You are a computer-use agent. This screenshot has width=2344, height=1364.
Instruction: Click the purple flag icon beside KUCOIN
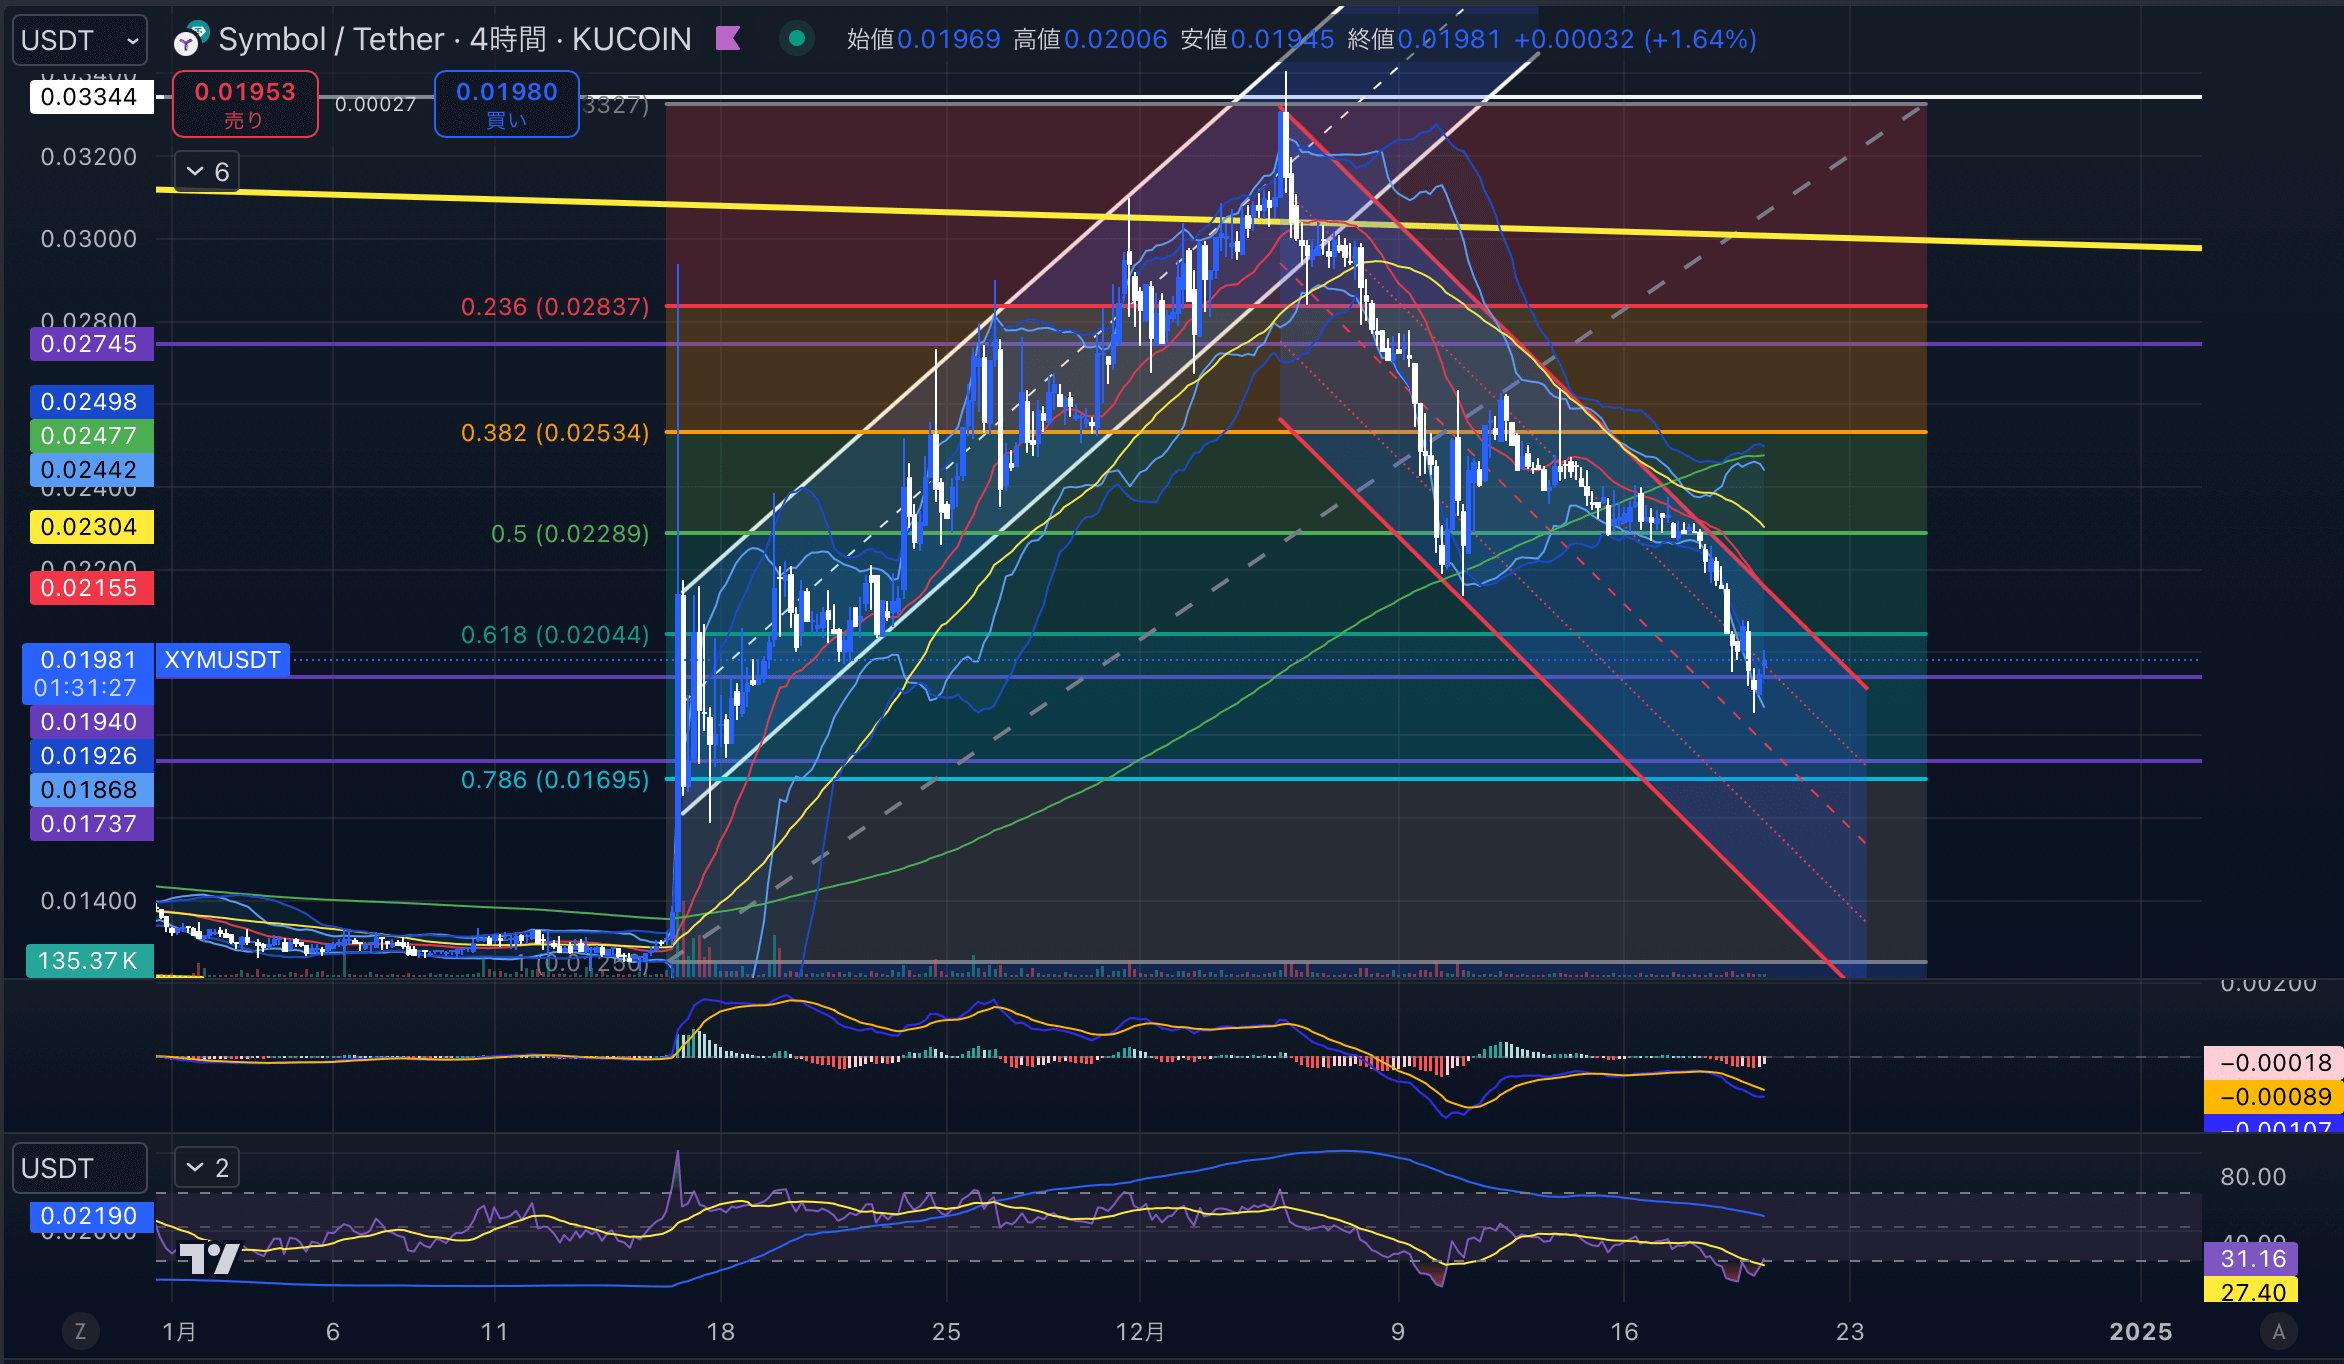pos(729,39)
